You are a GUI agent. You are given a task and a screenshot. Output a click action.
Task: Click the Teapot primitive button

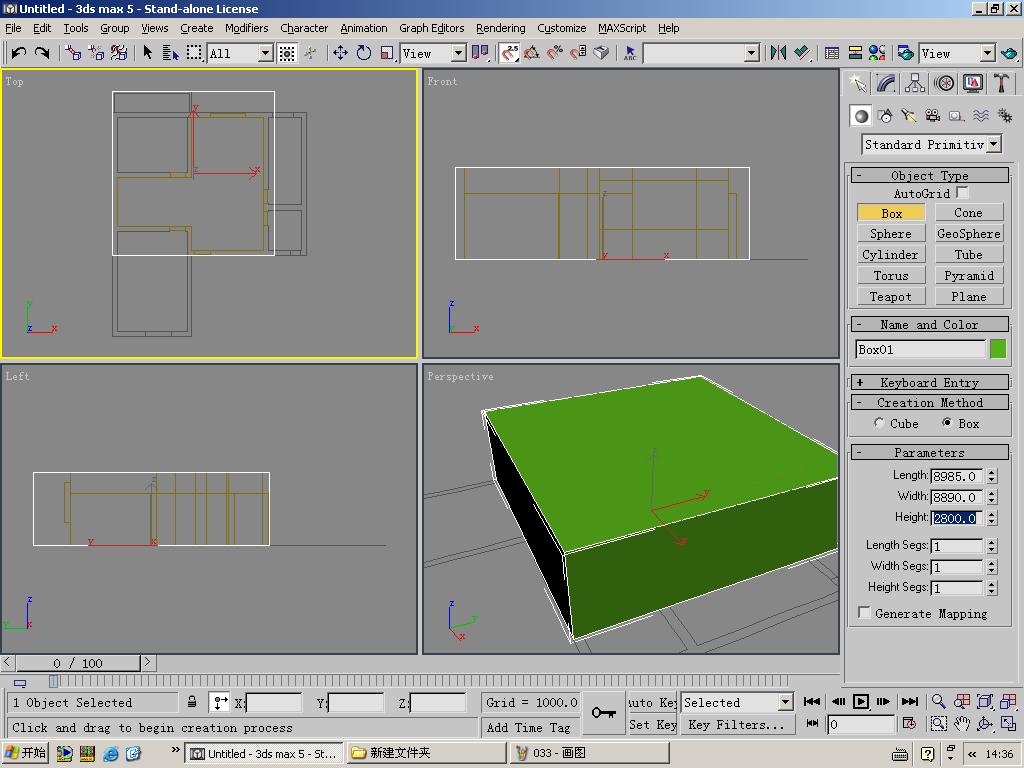pyautogui.click(x=890, y=296)
